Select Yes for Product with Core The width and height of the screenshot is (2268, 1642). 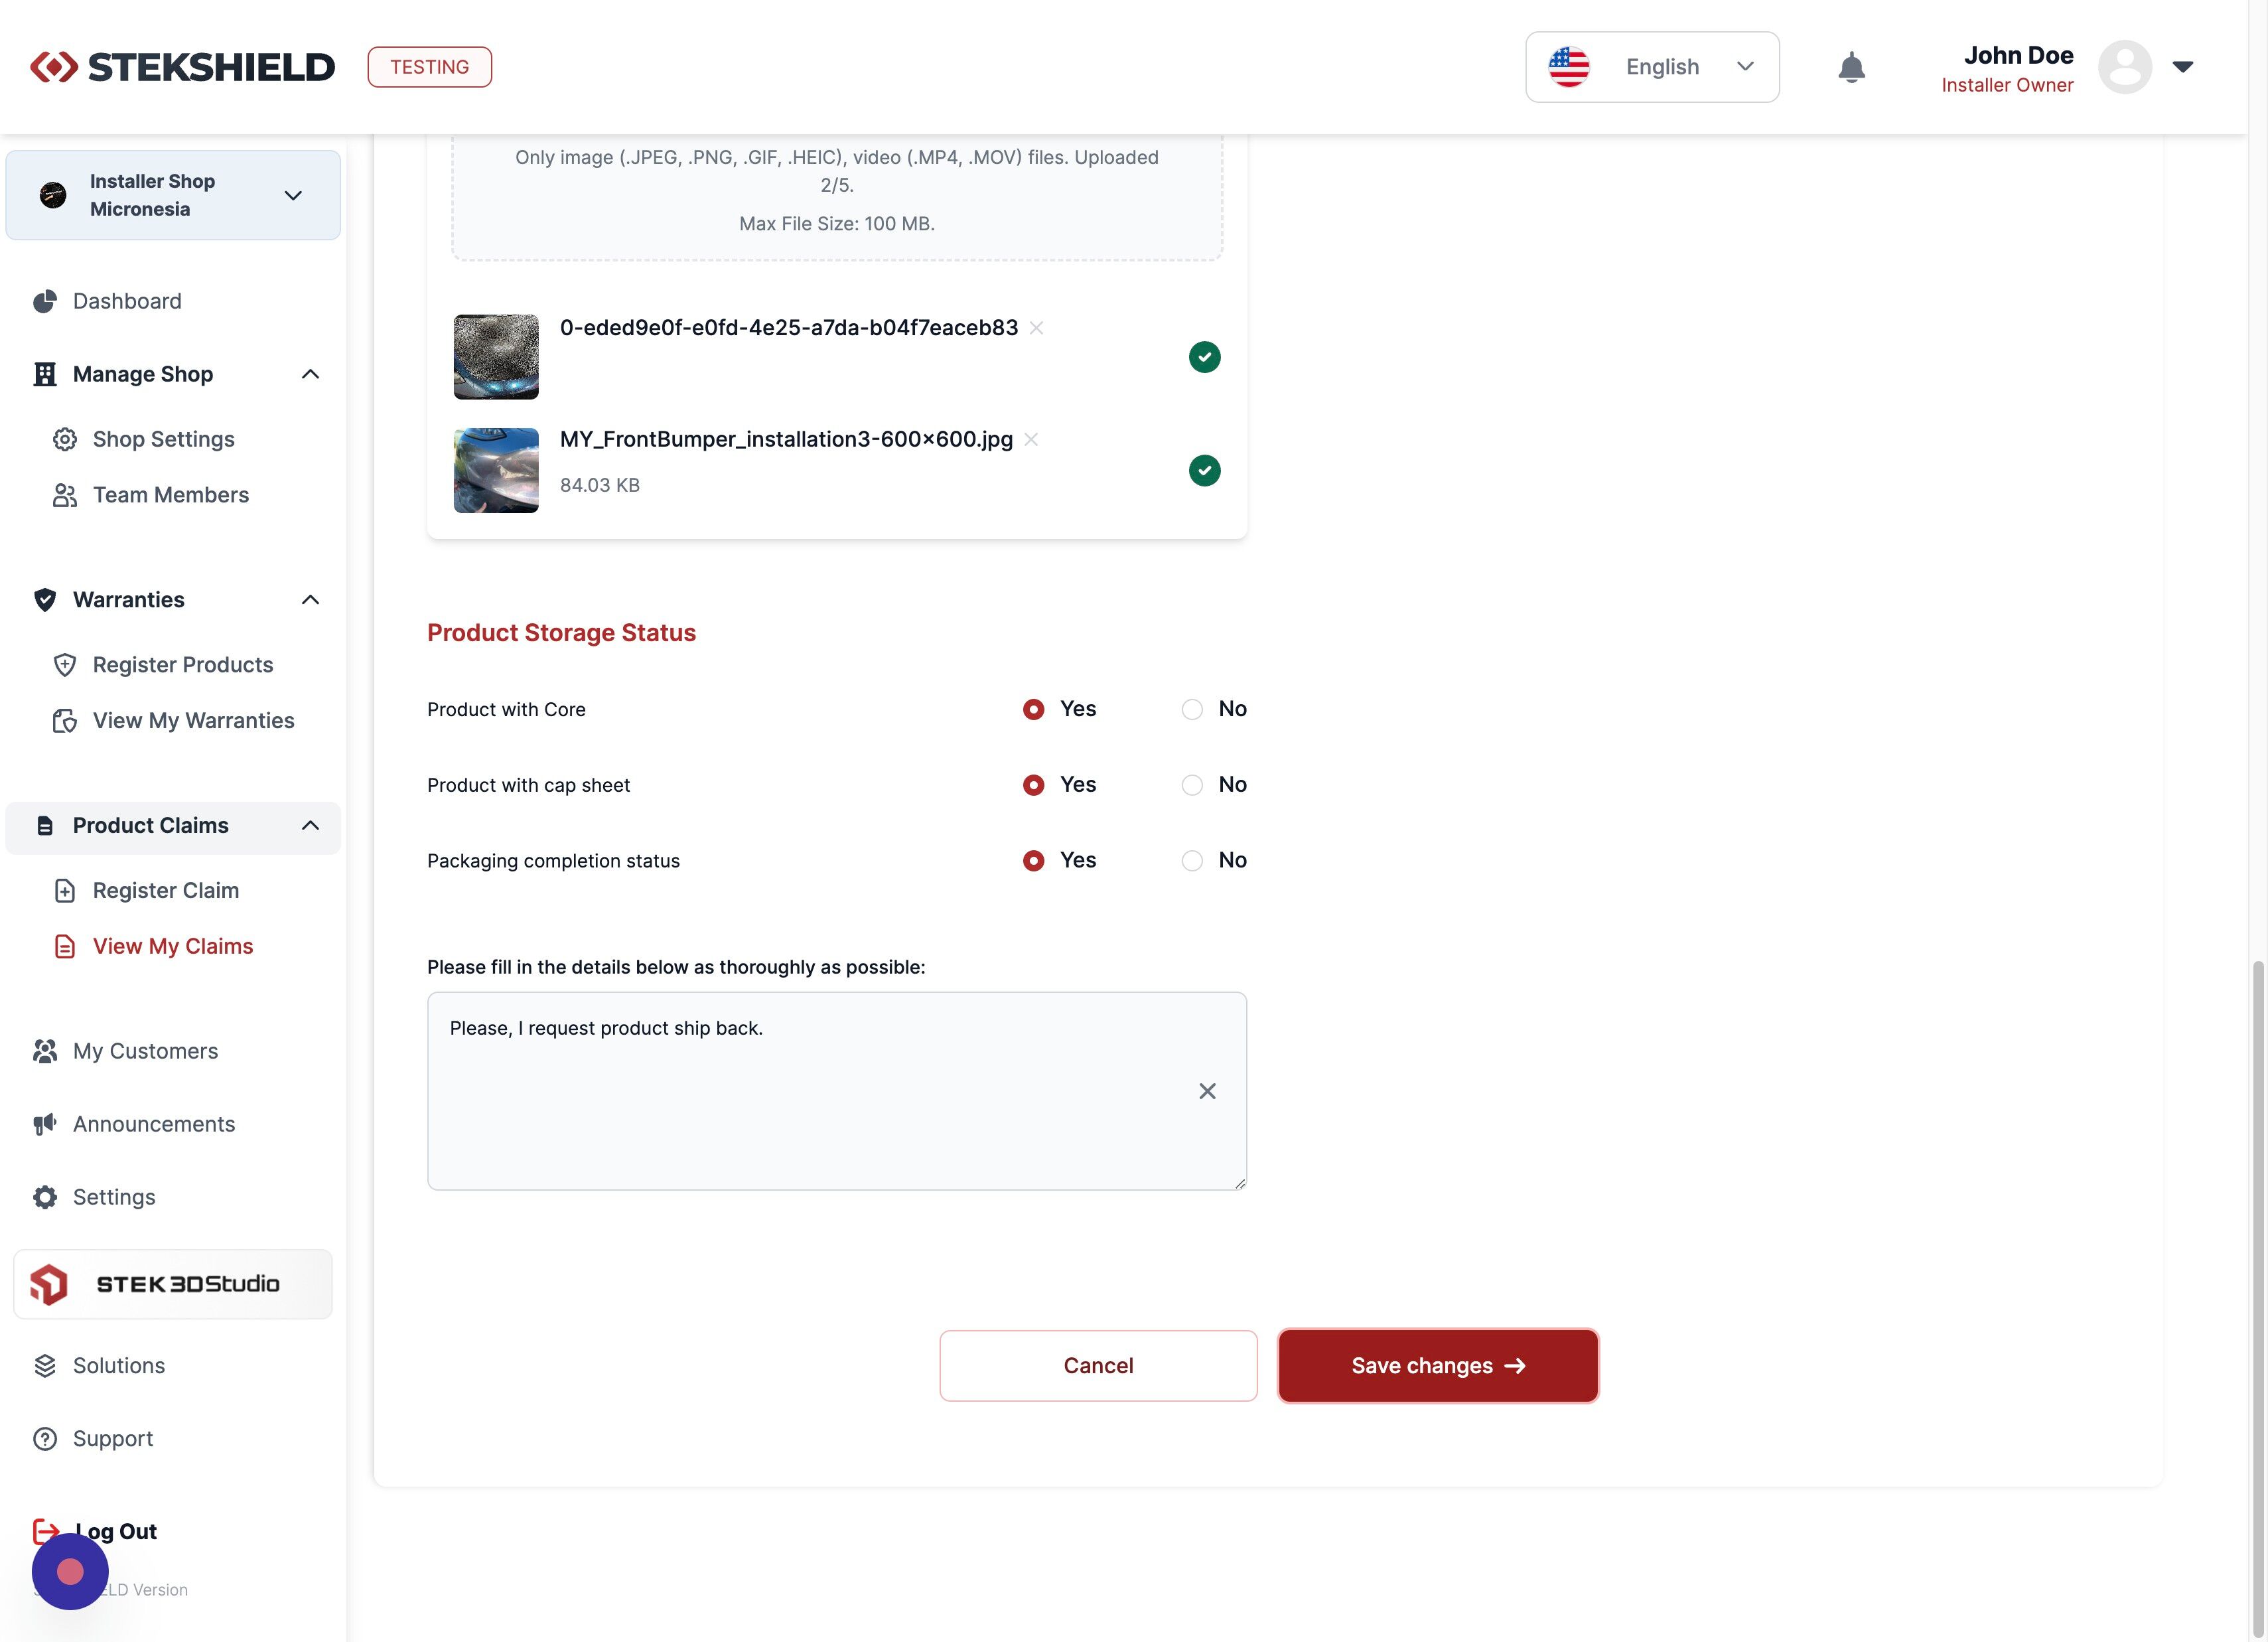[1034, 709]
